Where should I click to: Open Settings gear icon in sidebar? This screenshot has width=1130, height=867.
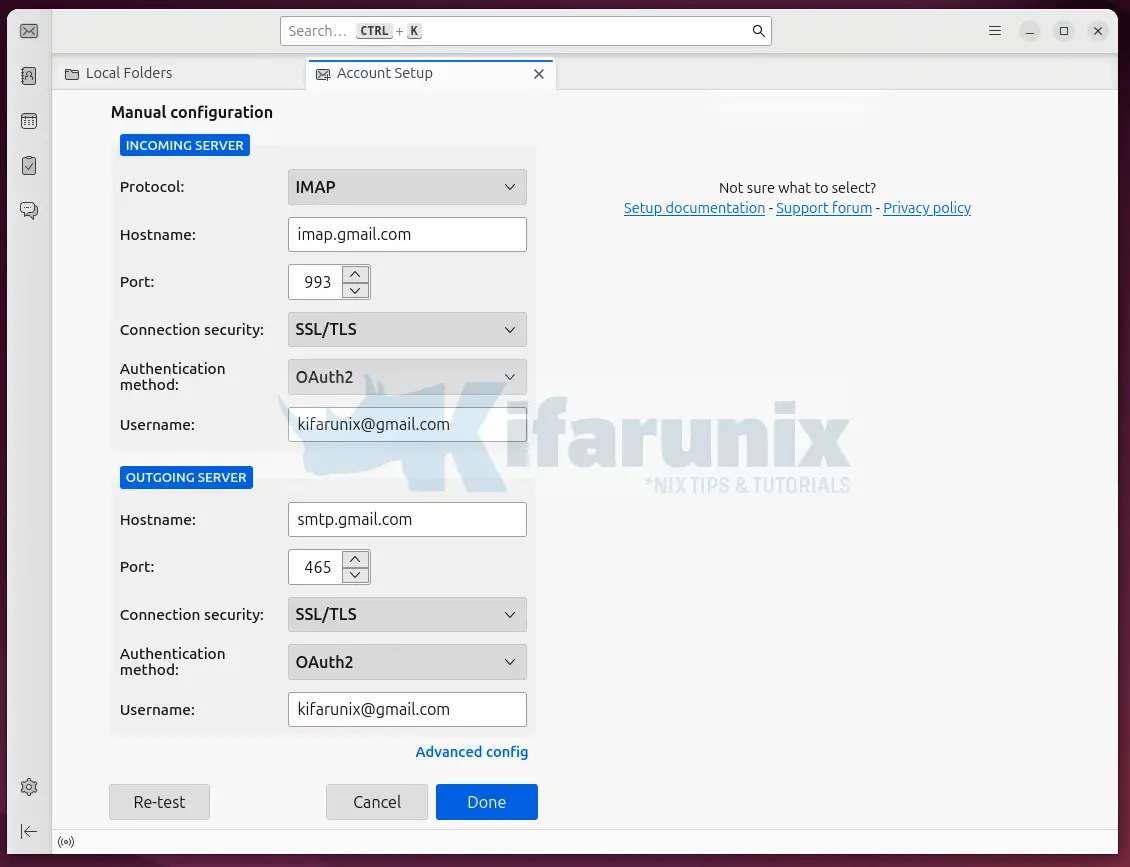coord(29,787)
